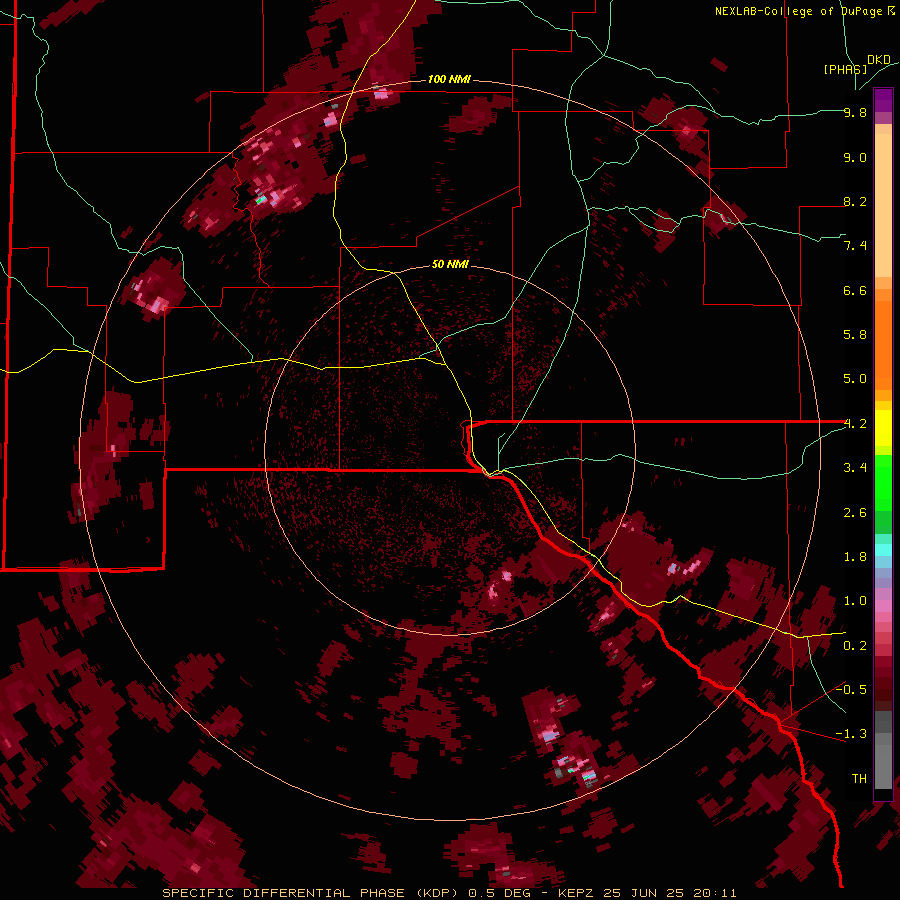Click the 0.5 DEG elevation angle text
The width and height of the screenshot is (900, 900).
[x=500, y=893]
